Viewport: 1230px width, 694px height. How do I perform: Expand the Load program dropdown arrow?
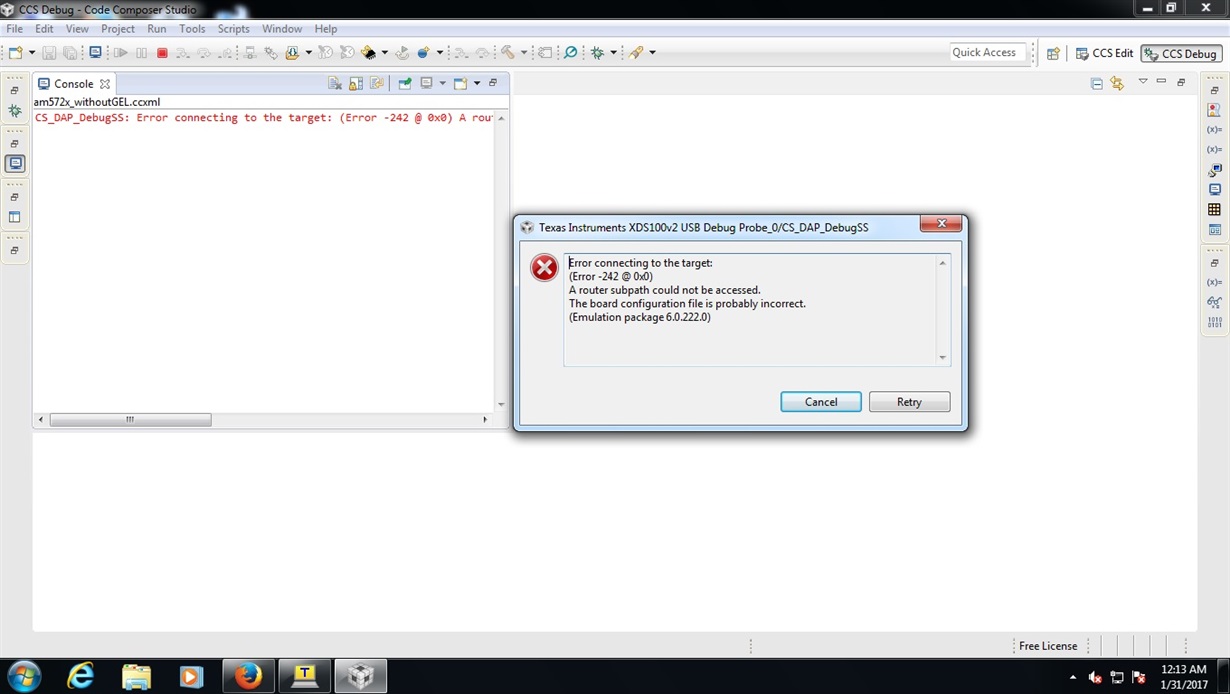coord(308,52)
